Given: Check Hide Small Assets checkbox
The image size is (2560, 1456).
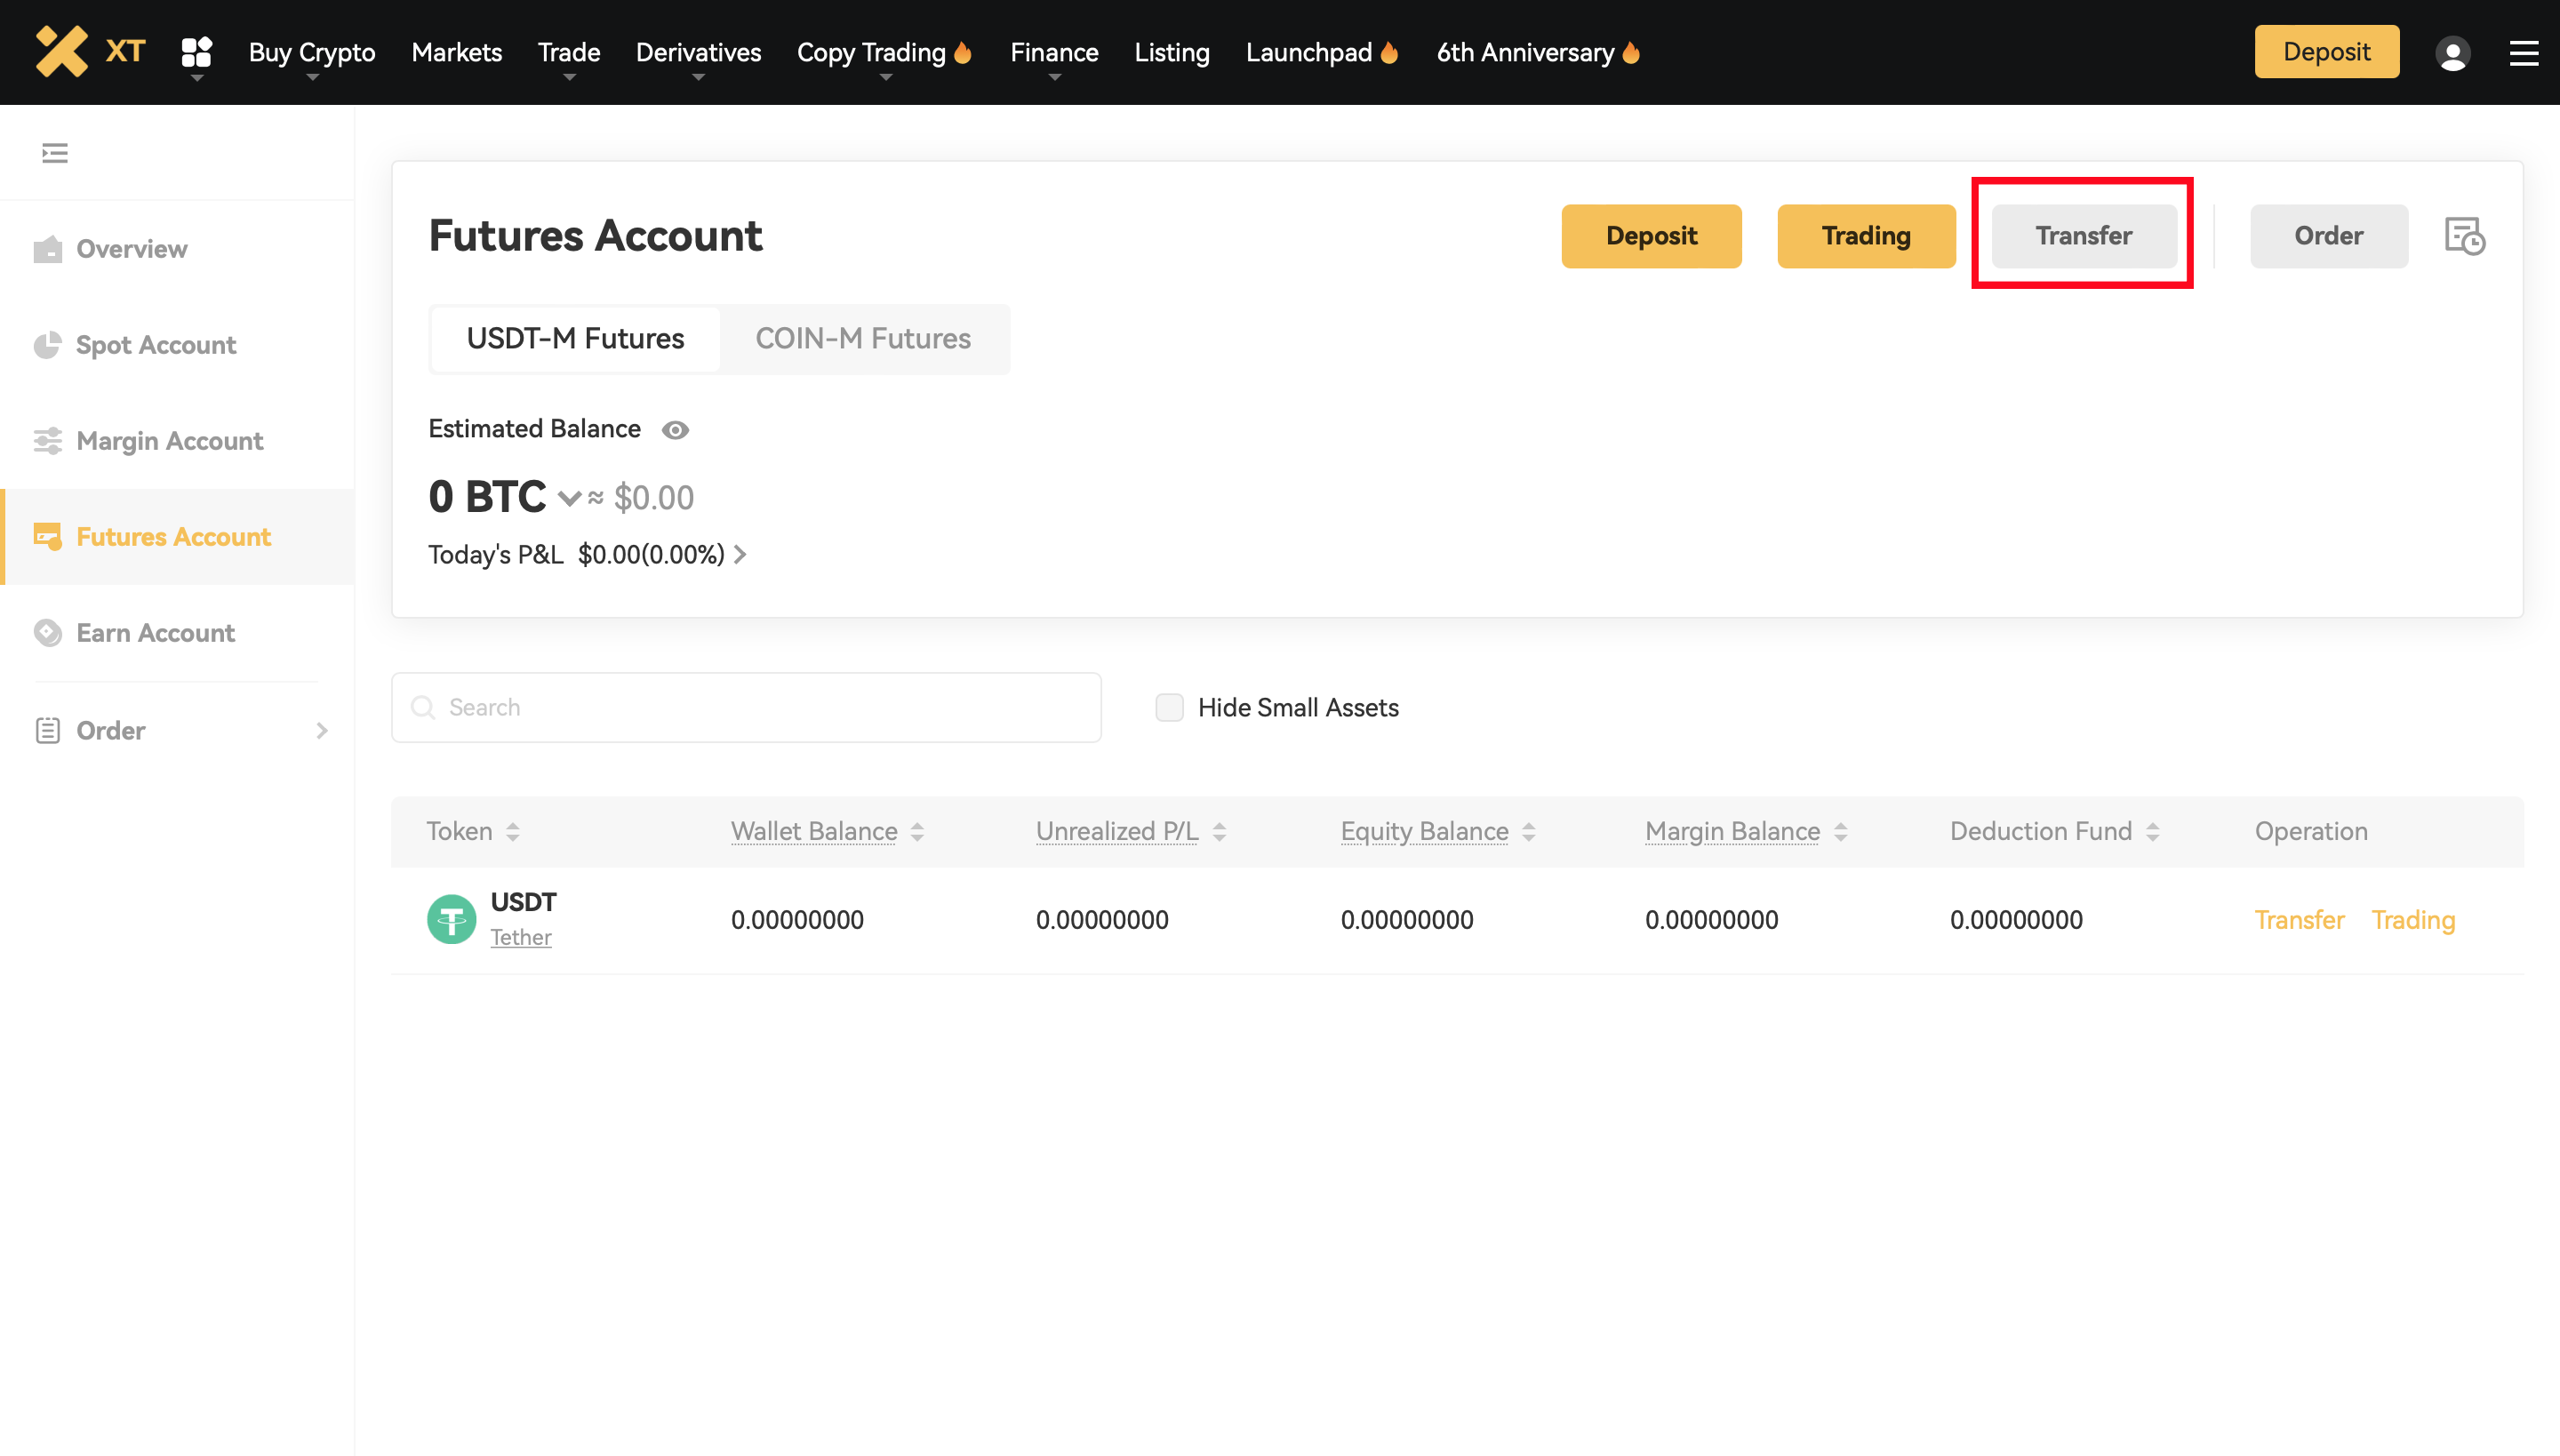Looking at the screenshot, I should 1169,707.
